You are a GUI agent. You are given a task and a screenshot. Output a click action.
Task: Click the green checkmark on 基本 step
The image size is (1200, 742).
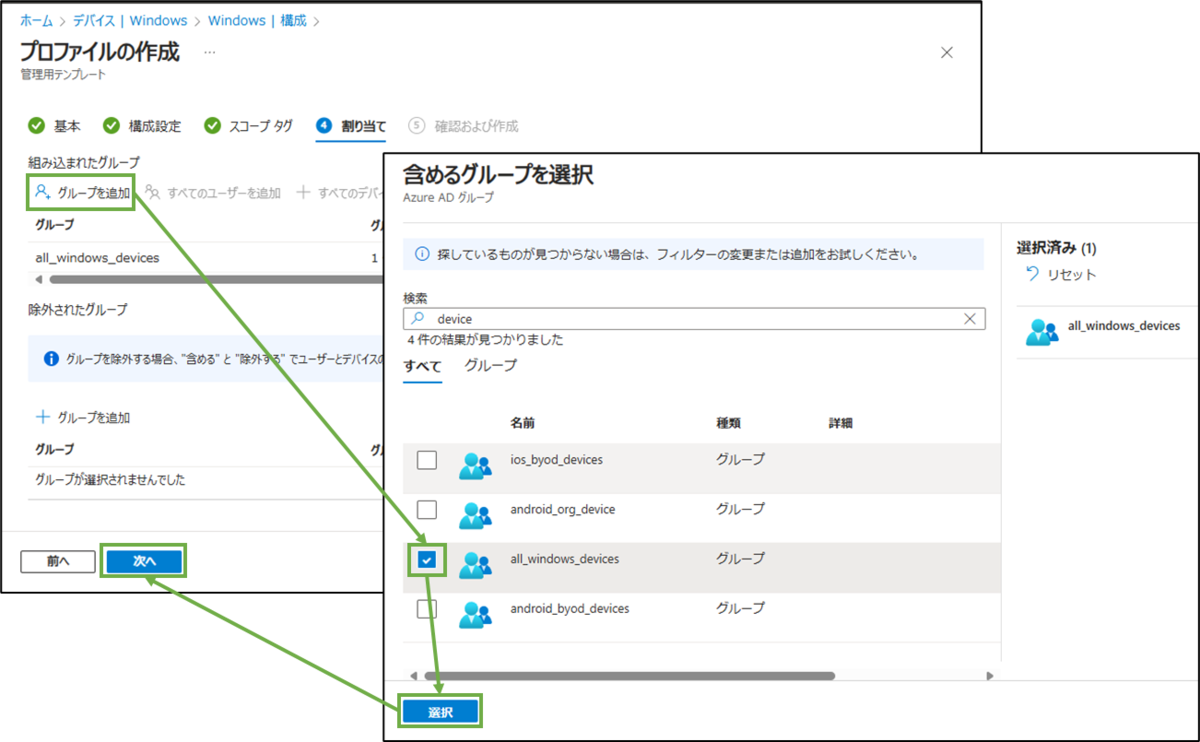tap(34, 125)
